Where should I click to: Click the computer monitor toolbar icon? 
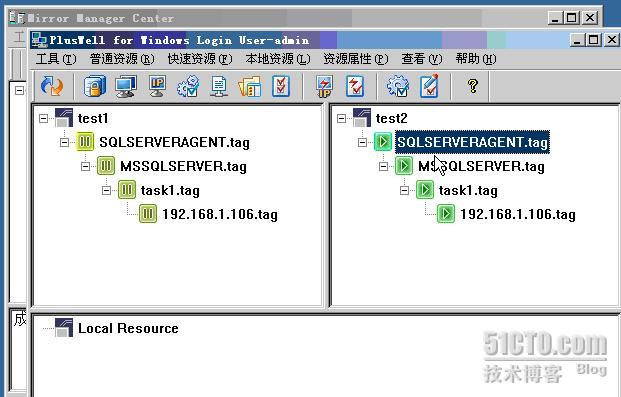[x=126, y=86]
